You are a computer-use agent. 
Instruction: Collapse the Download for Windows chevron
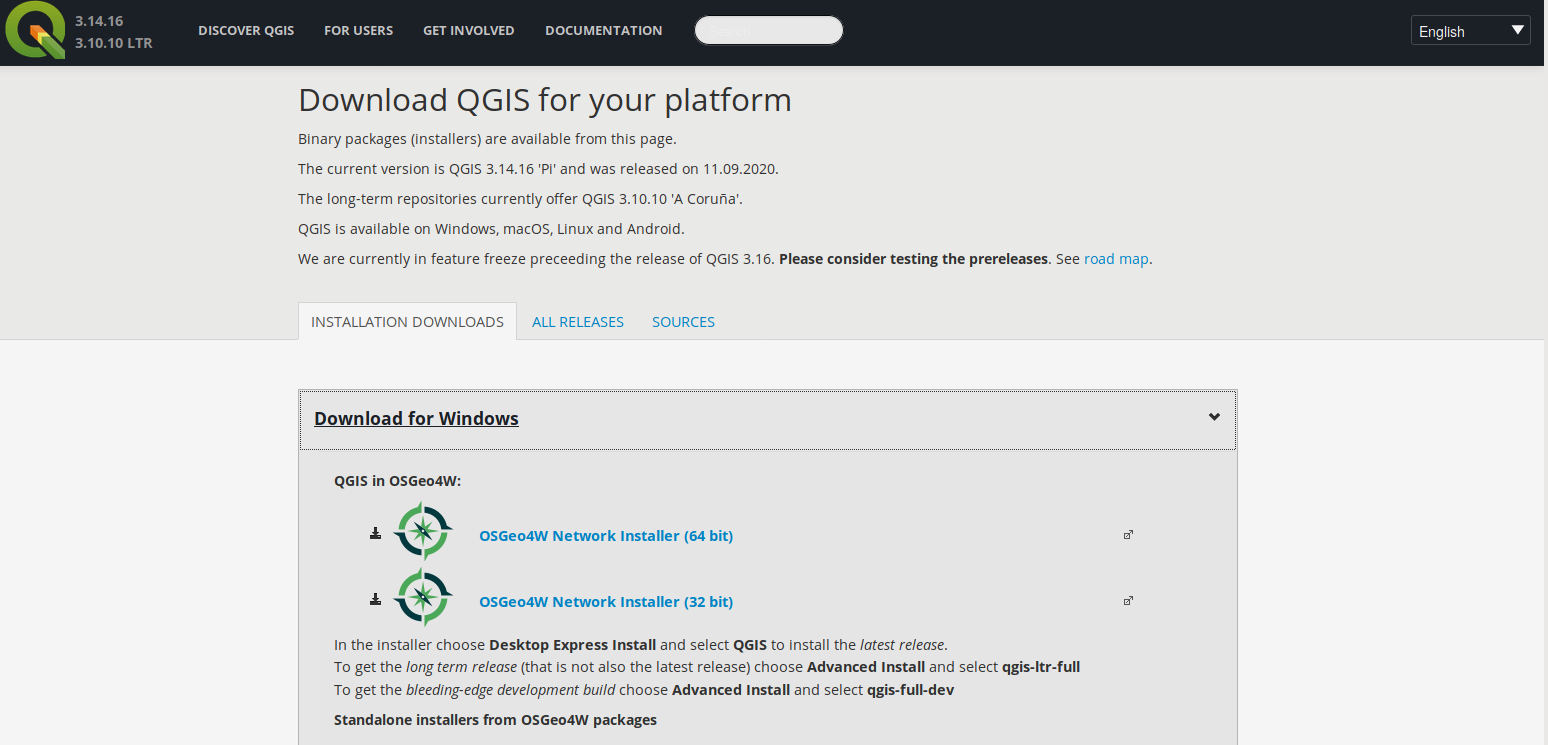click(x=1214, y=417)
